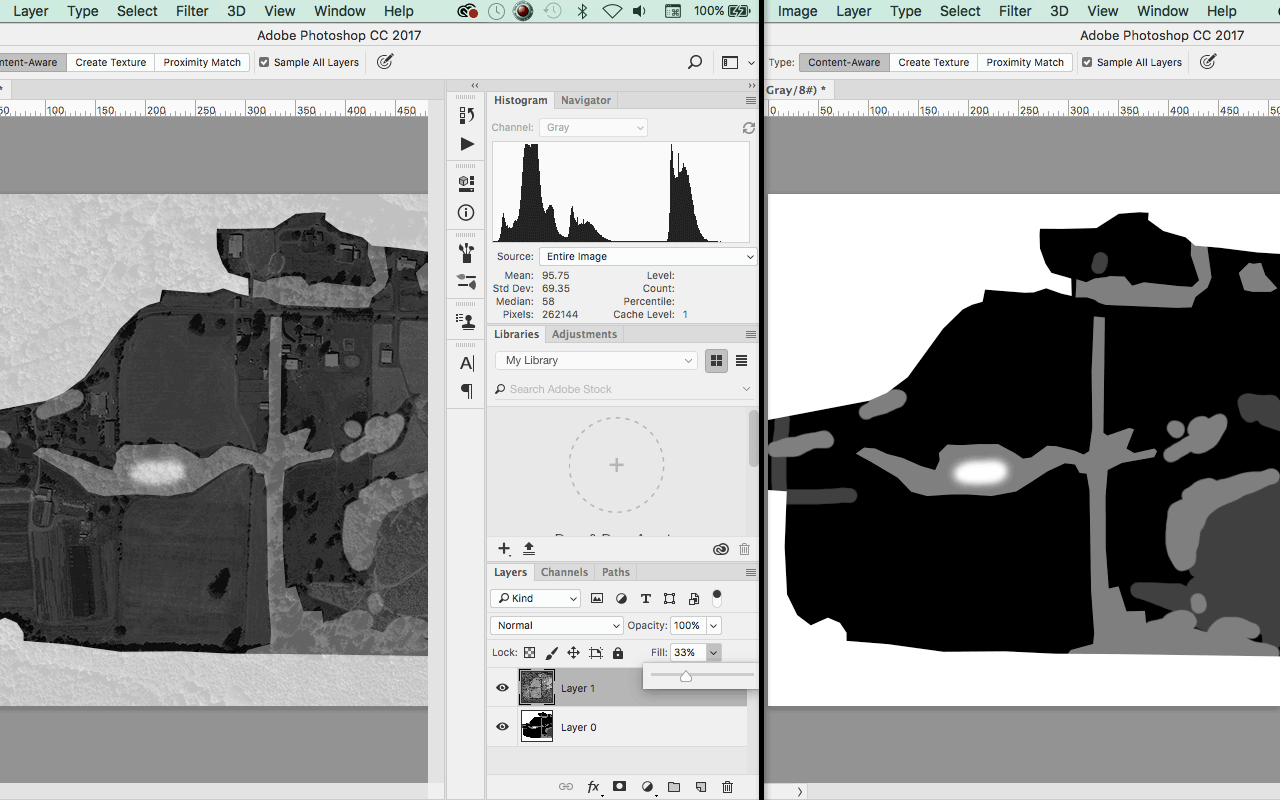Click the Fill percentage dropdown arrow

[x=713, y=652]
